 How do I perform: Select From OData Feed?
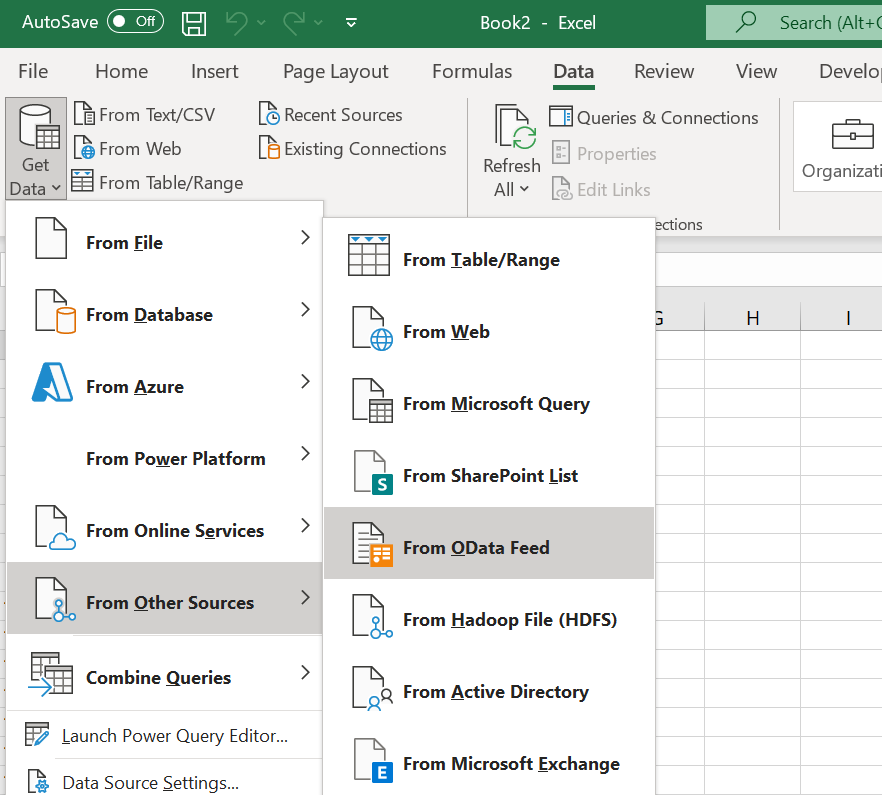(x=489, y=544)
